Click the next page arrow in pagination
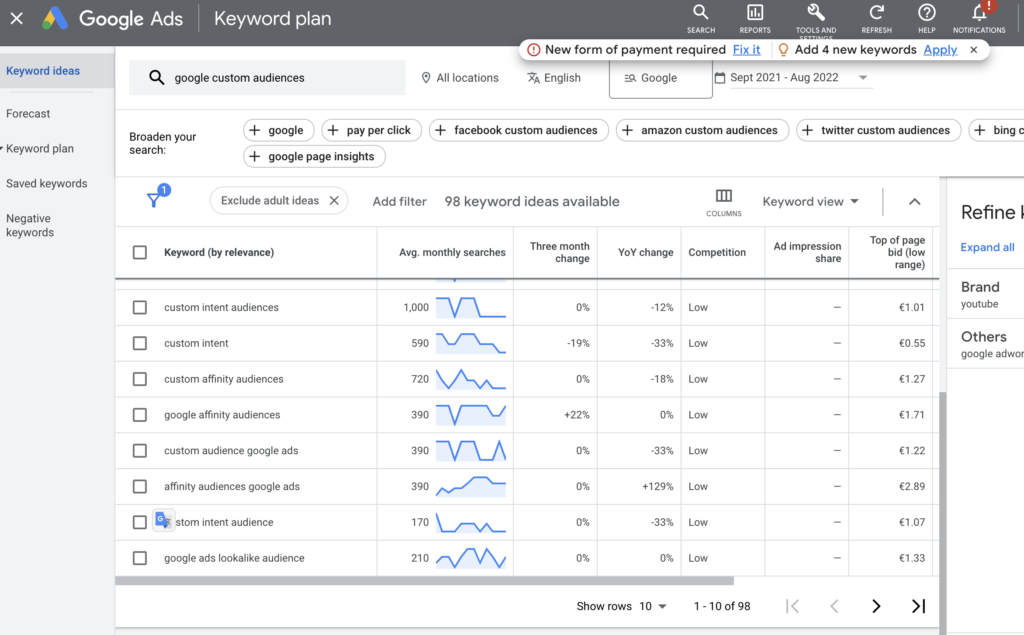This screenshot has width=1024, height=635. (876, 605)
